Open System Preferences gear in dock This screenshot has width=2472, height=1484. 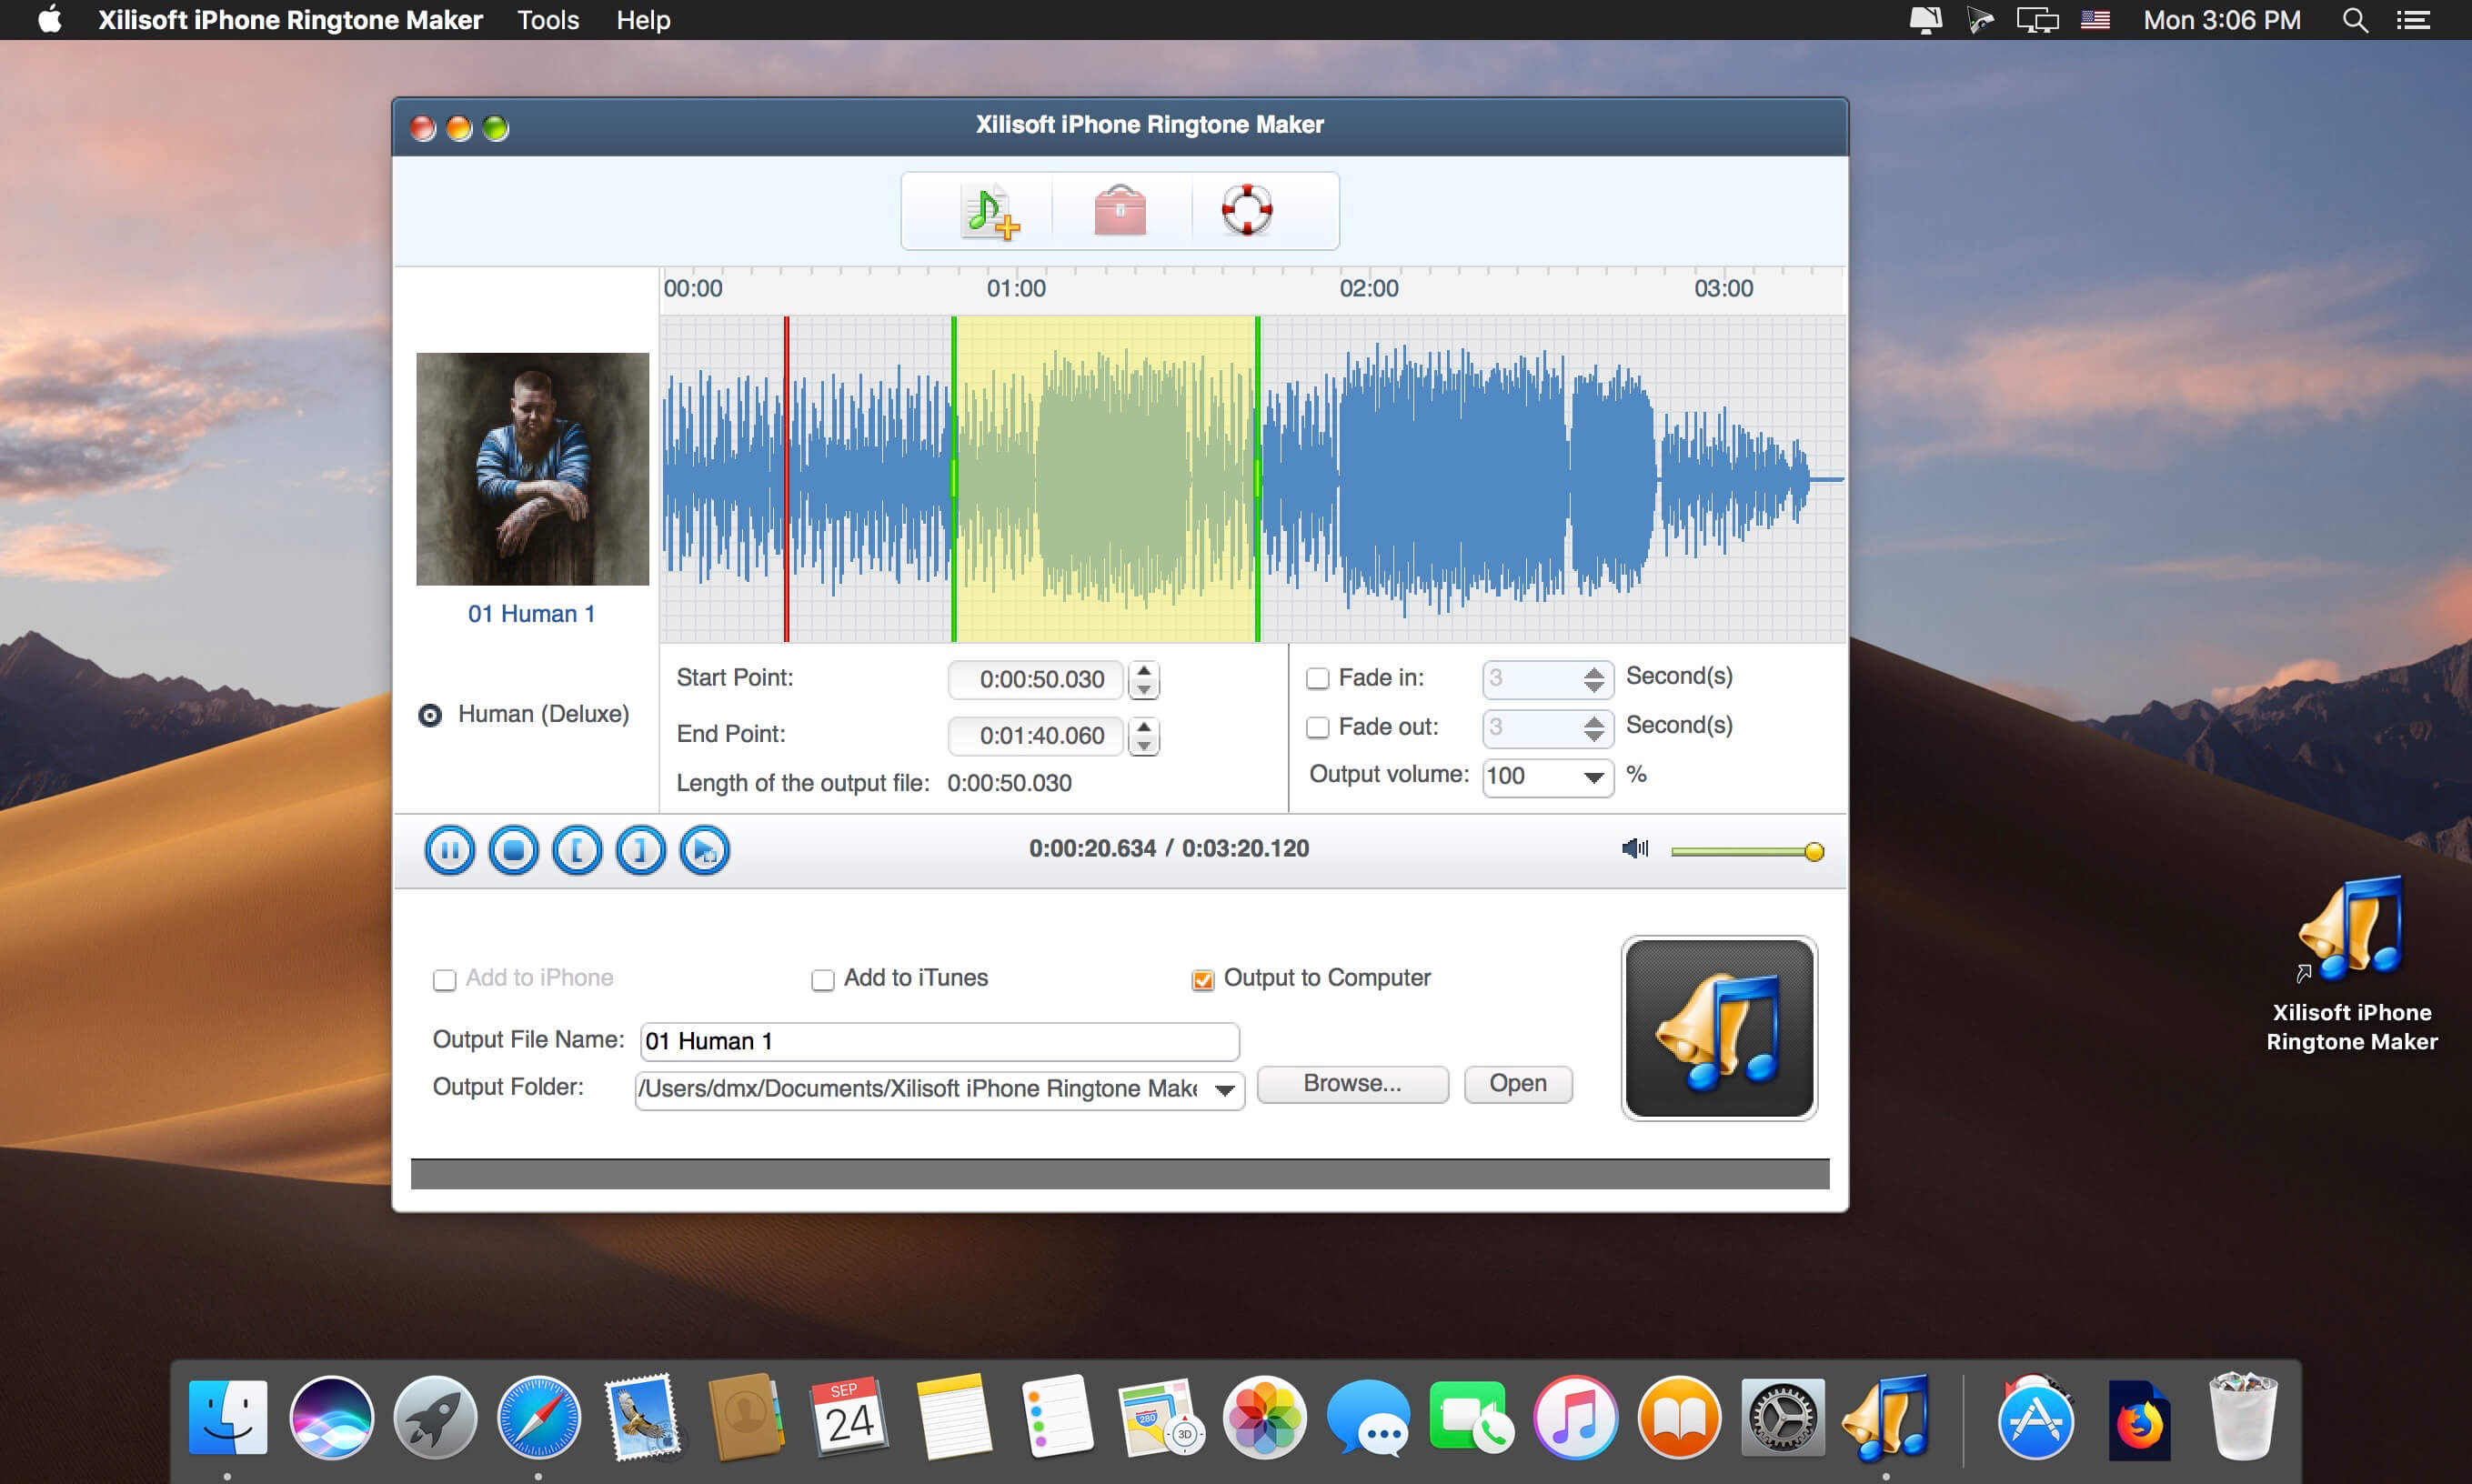coord(1782,1418)
